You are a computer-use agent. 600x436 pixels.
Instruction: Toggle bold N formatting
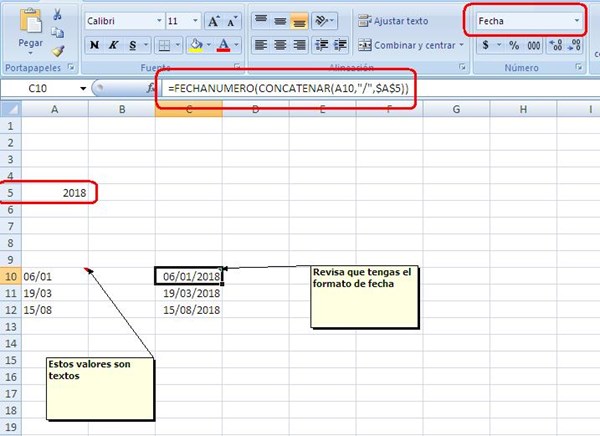click(94, 45)
